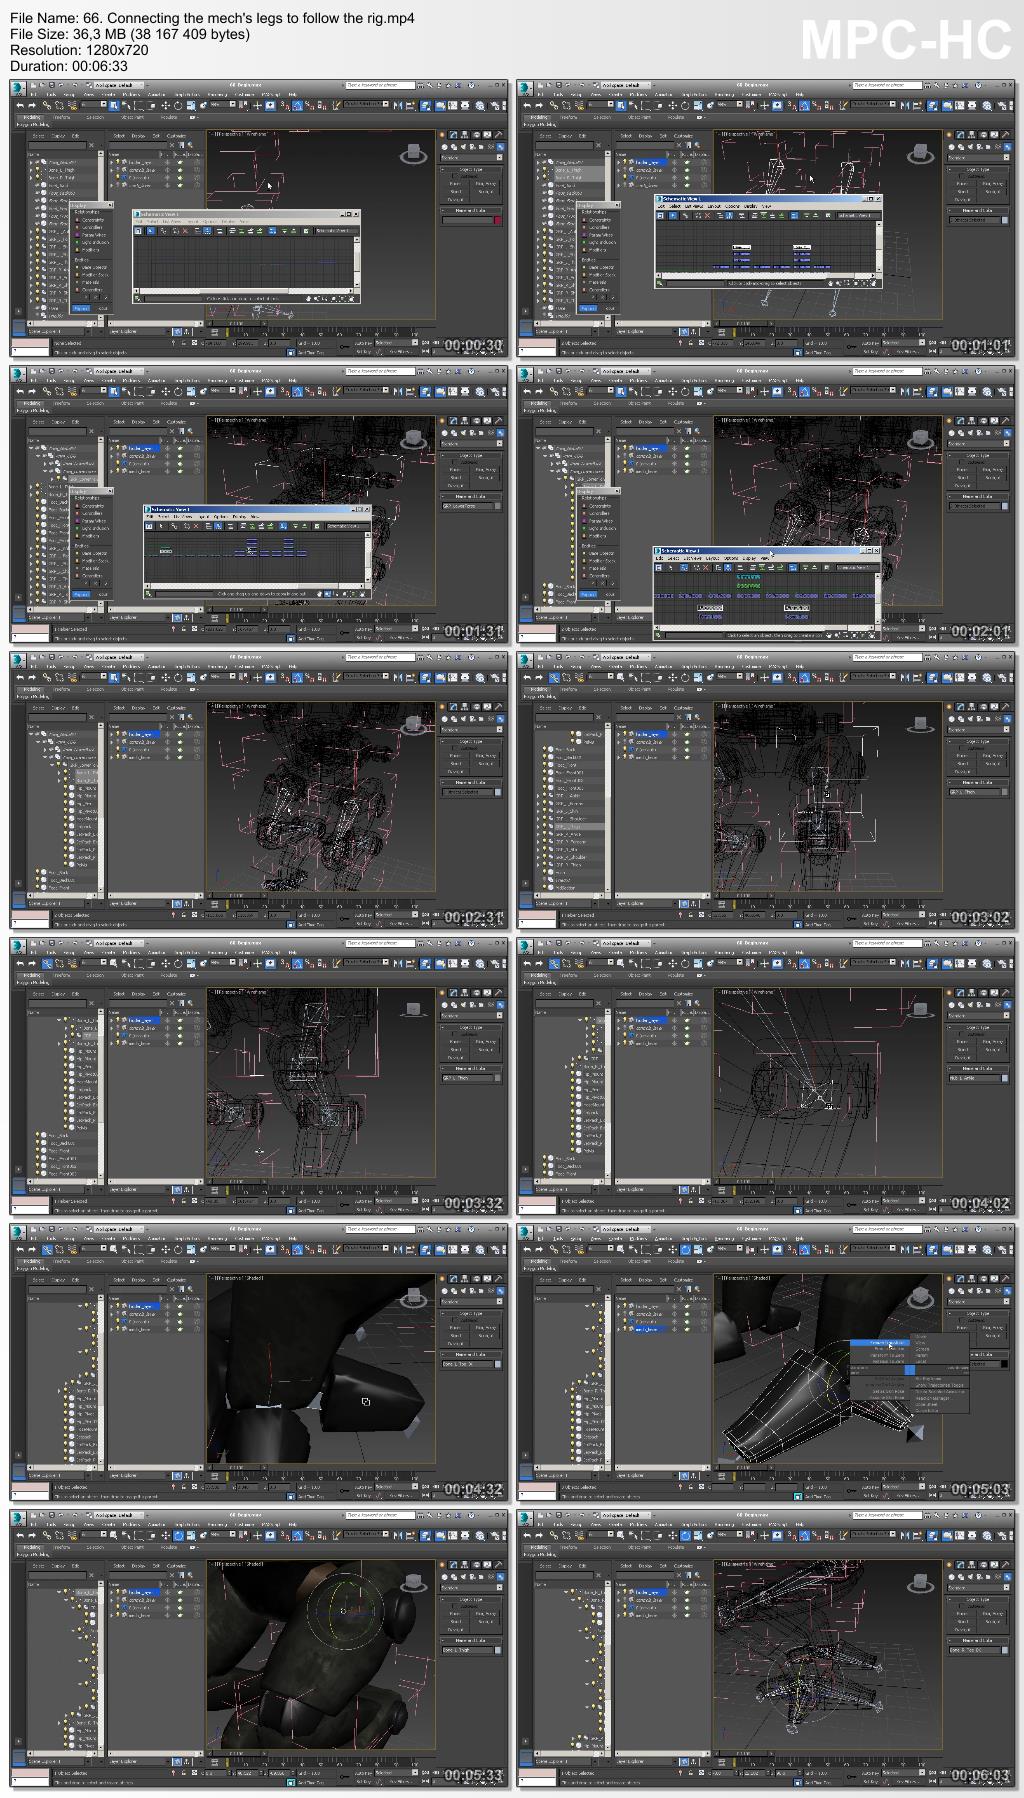Open the Help menu in 00:01:31 frame

(x=292, y=380)
